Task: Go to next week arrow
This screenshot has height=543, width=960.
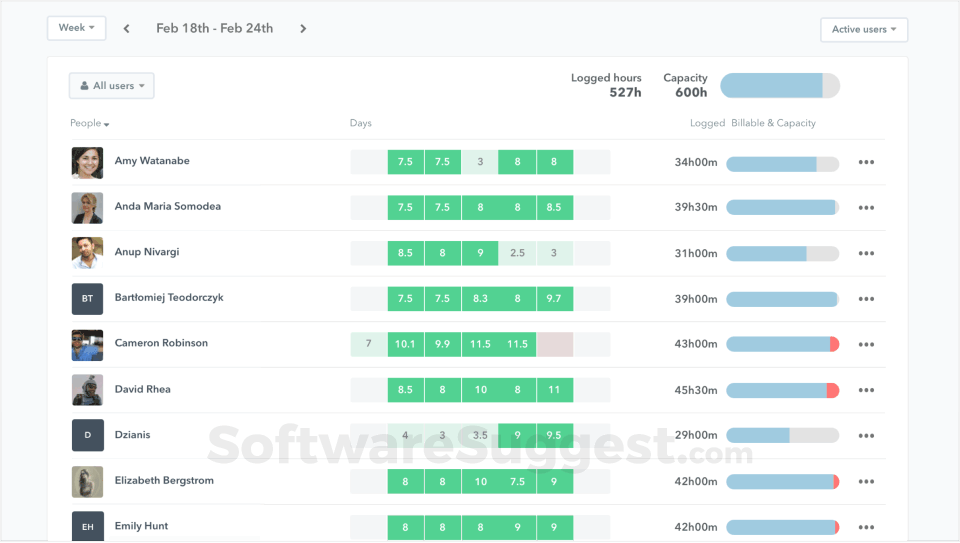Action: tap(303, 29)
